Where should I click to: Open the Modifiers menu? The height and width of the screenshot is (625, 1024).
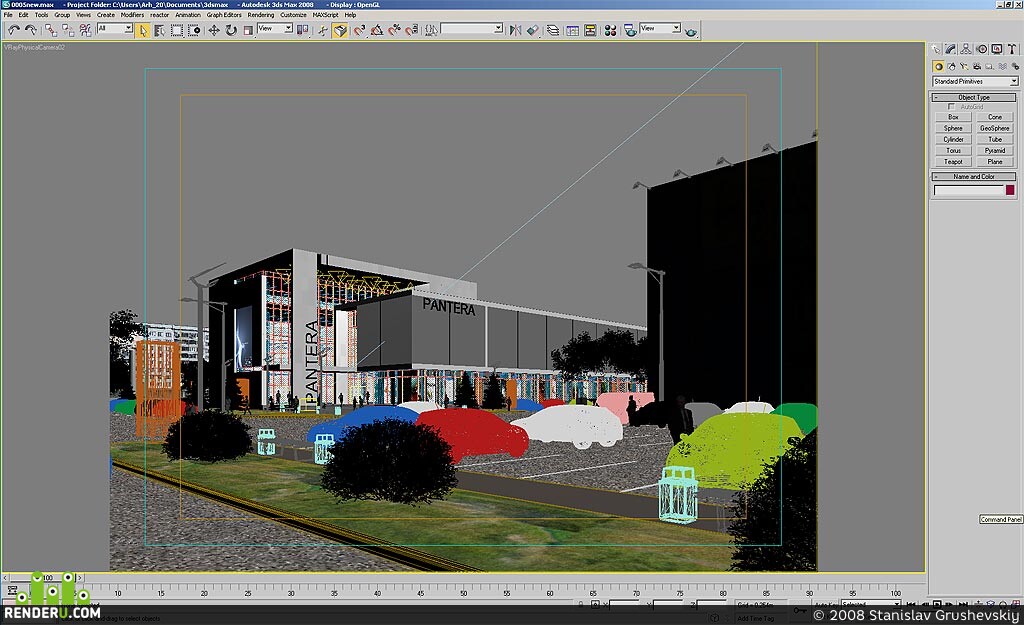click(x=132, y=14)
